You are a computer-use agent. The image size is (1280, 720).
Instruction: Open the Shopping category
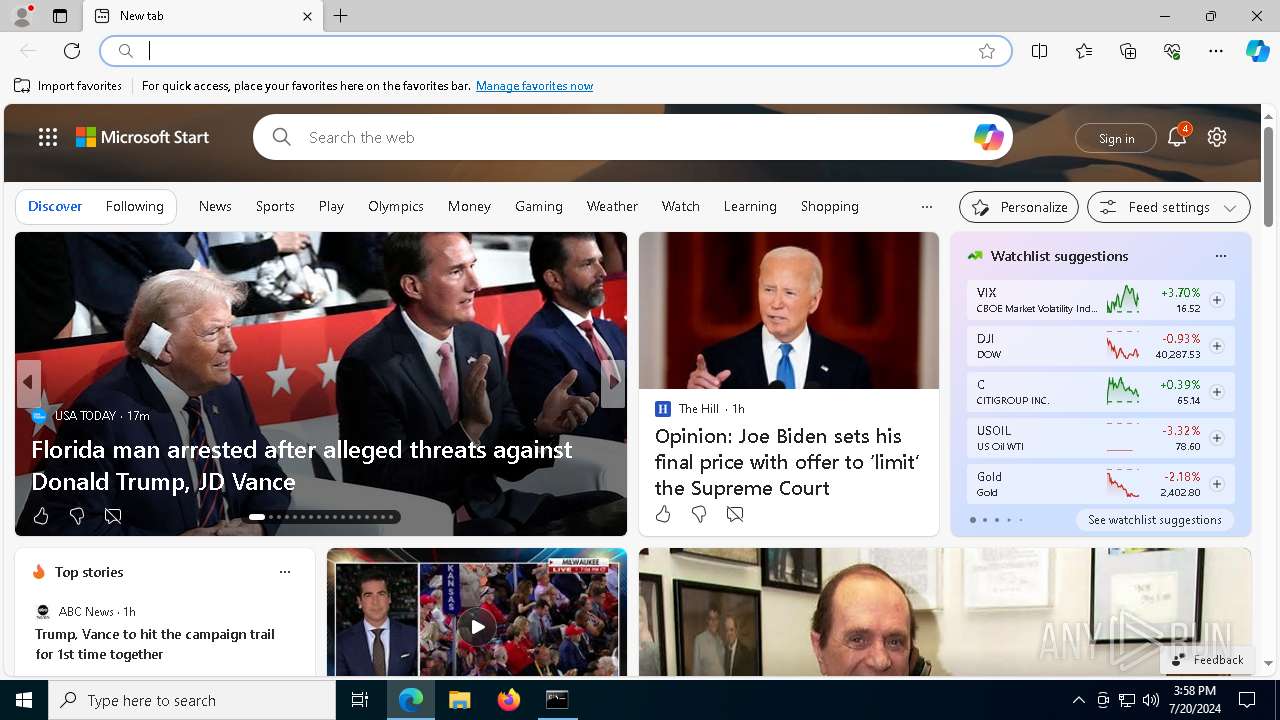[830, 206]
